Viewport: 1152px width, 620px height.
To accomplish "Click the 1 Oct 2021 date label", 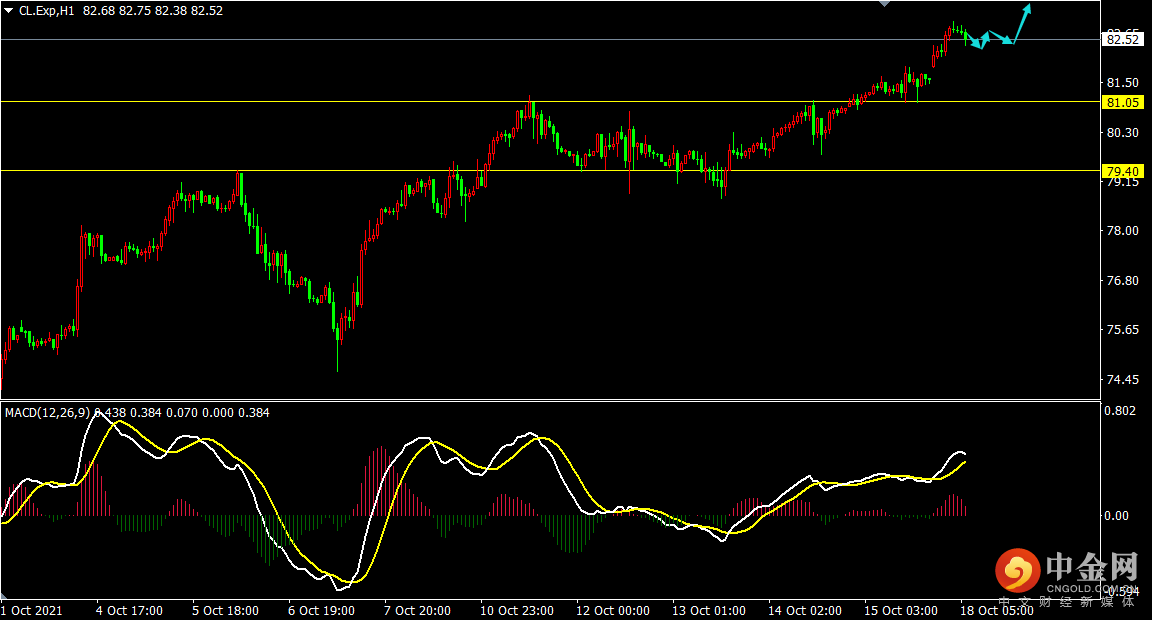I will click(32, 610).
